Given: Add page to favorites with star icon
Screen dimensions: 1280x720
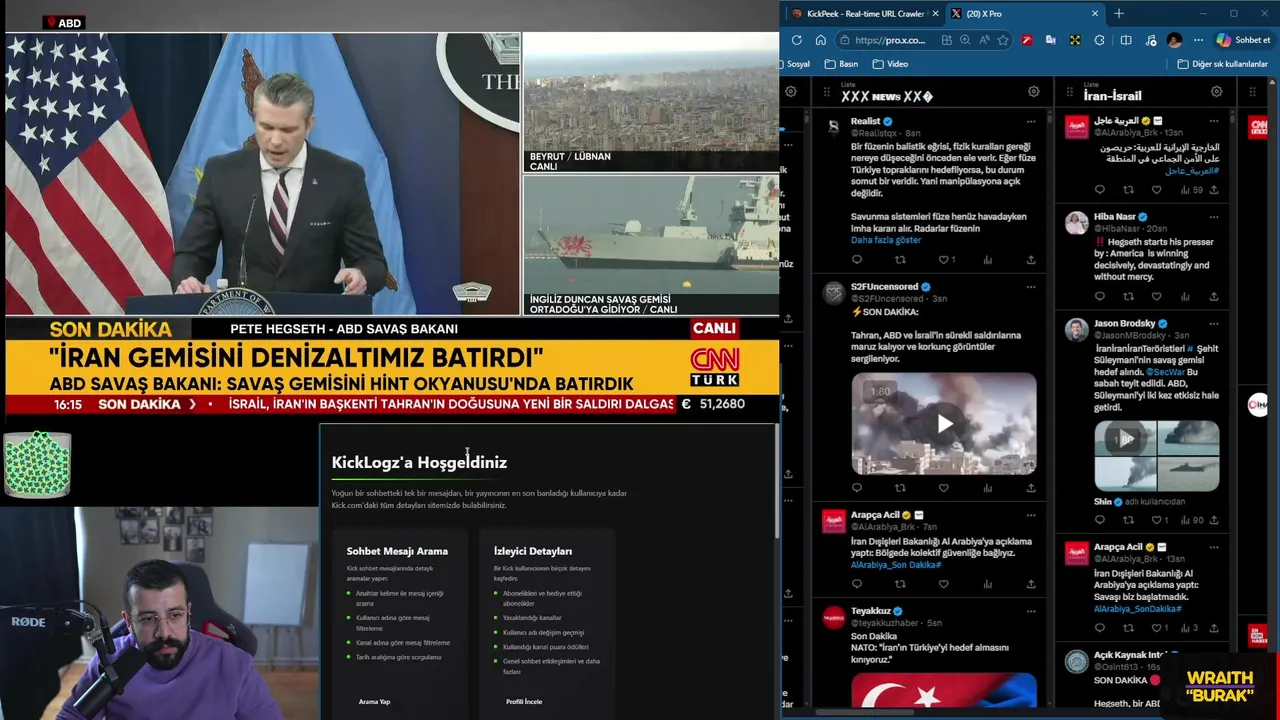Looking at the screenshot, I should click(1003, 40).
